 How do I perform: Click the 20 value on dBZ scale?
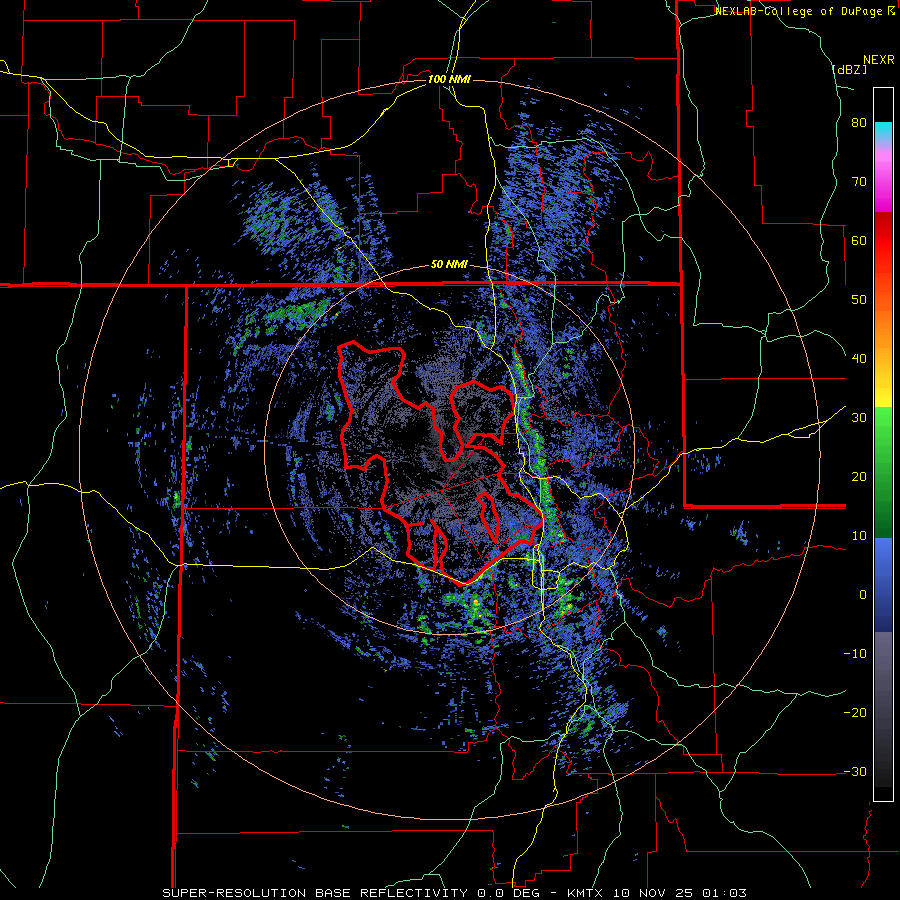coord(859,477)
